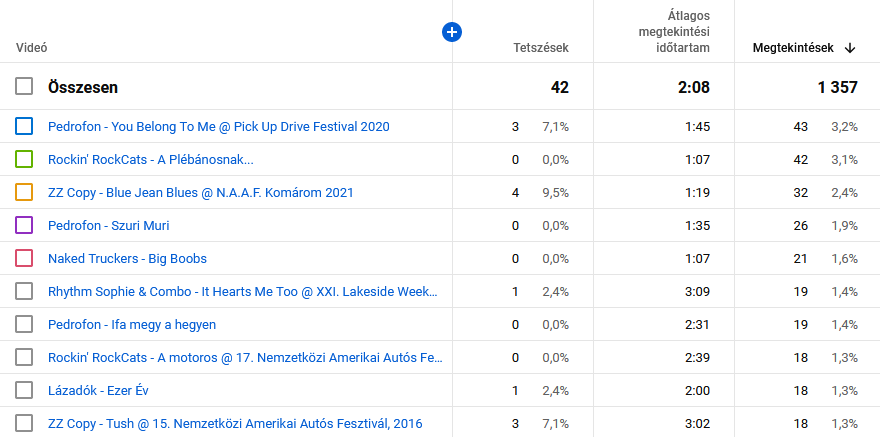The height and width of the screenshot is (437, 880).
Task: Toggle the blue checkbox for Pedrofon You Belong To Me
Action: click(24, 127)
